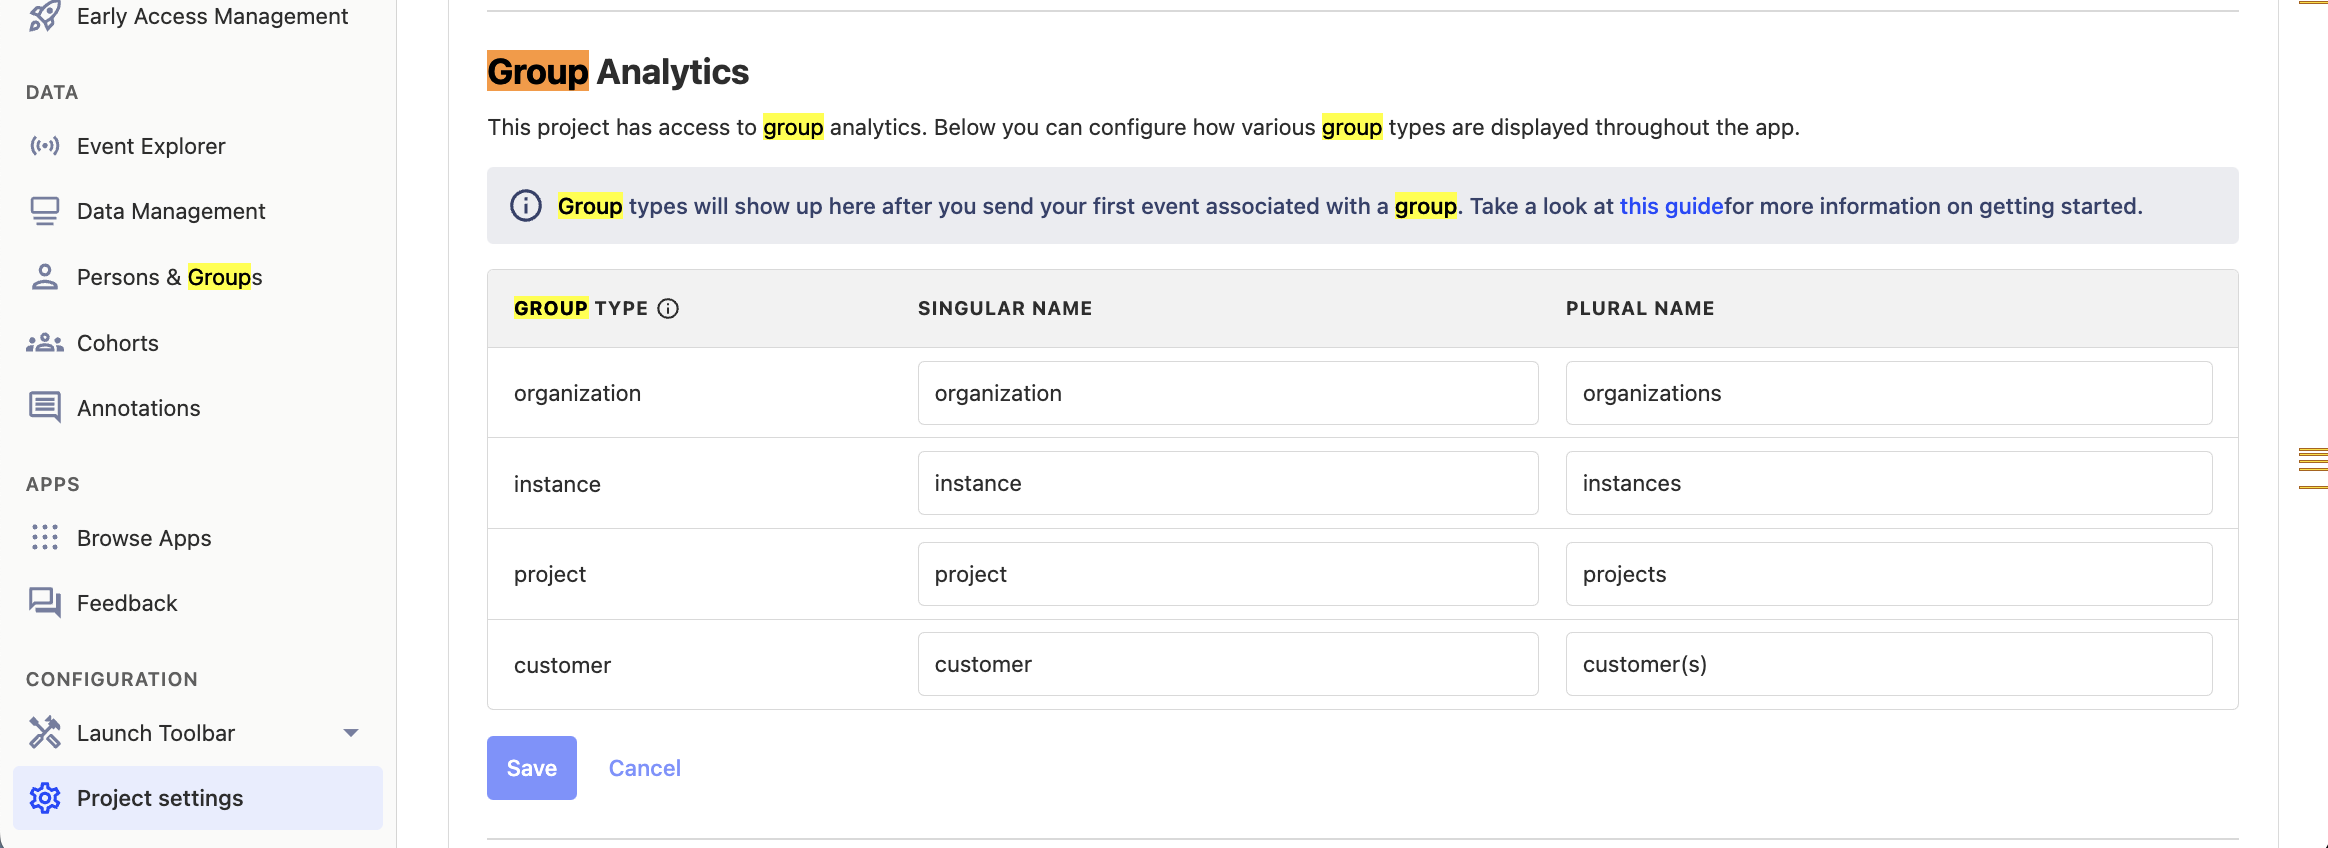Select the project singular name input
The image size is (2328, 848).
click(1227, 574)
